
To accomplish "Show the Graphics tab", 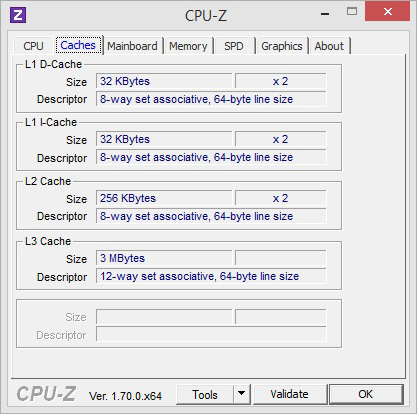I will click(282, 46).
